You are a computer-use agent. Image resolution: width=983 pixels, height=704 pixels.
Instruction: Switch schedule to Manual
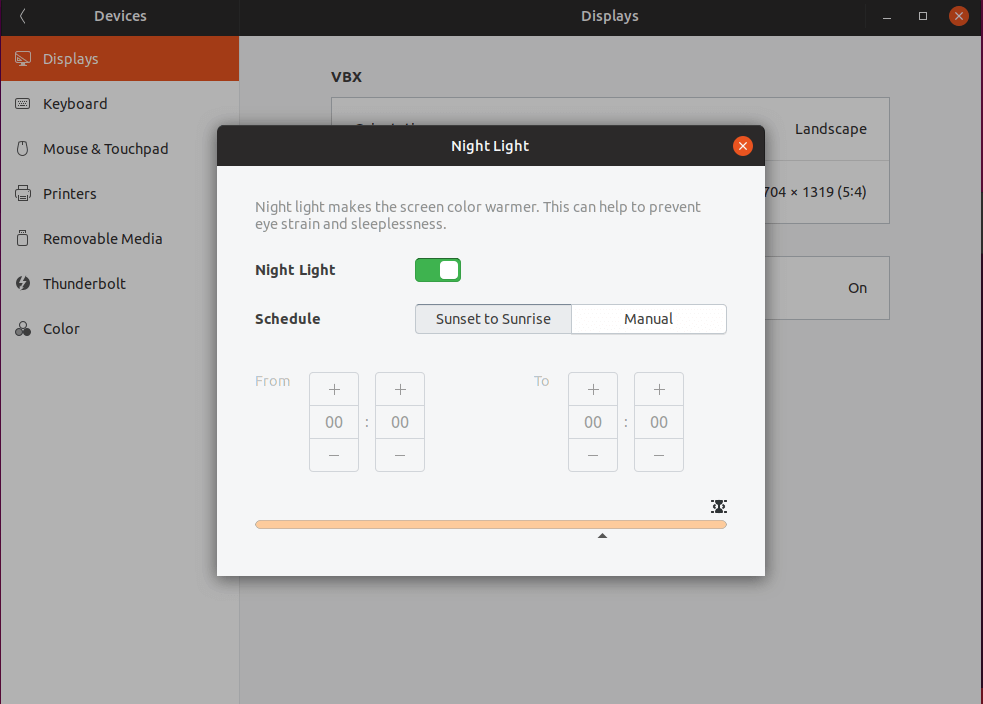click(x=648, y=319)
